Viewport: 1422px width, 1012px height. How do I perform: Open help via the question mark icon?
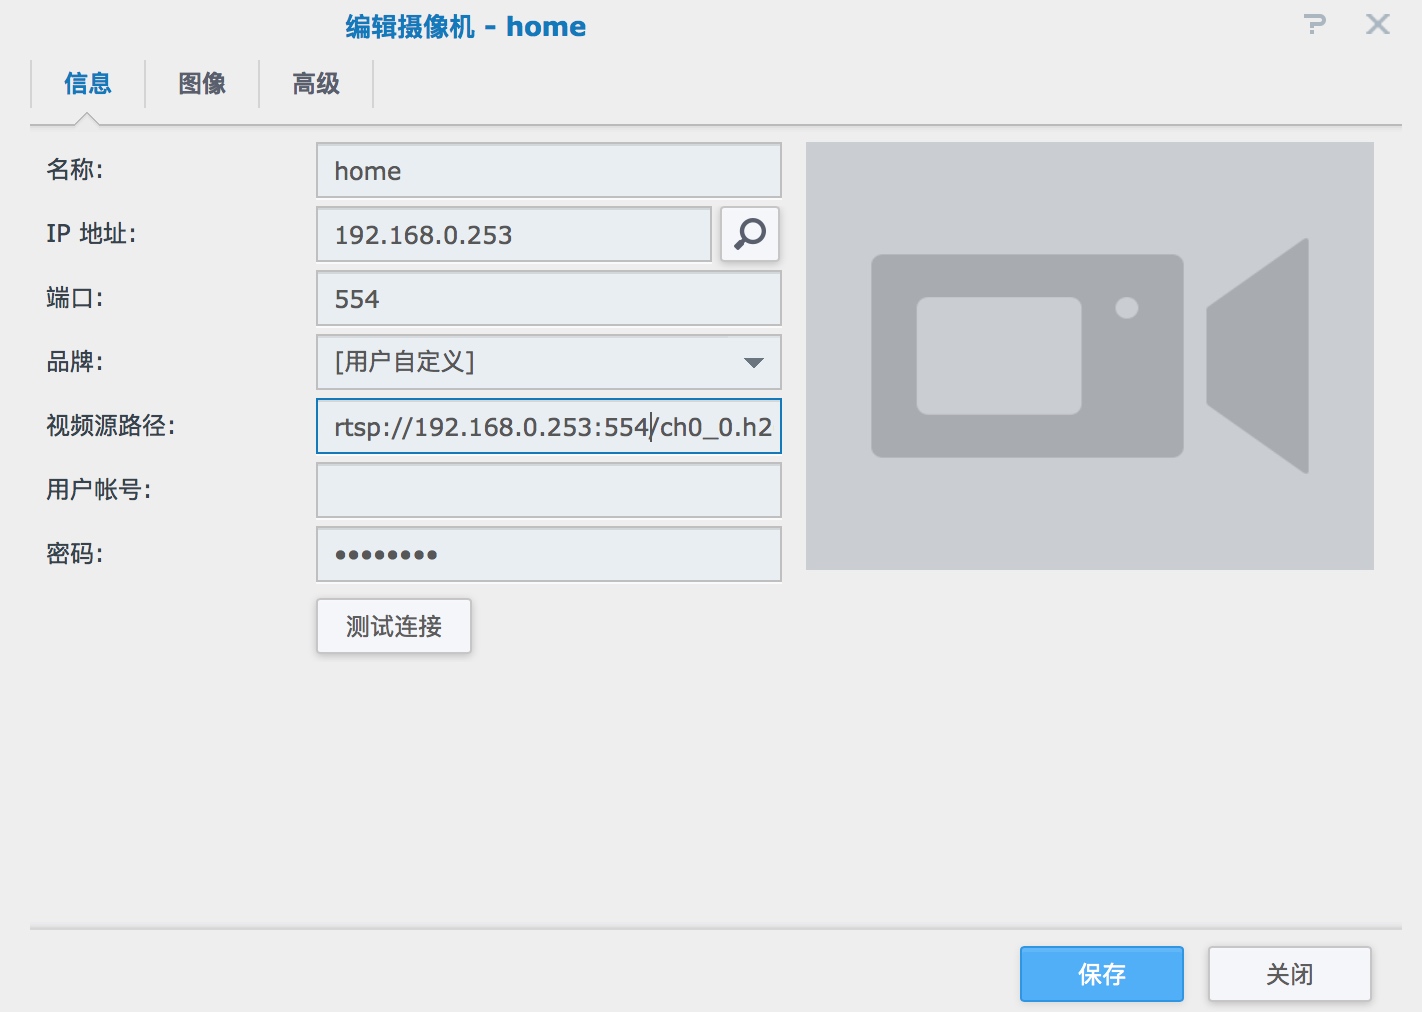[x=1315, y=24]
